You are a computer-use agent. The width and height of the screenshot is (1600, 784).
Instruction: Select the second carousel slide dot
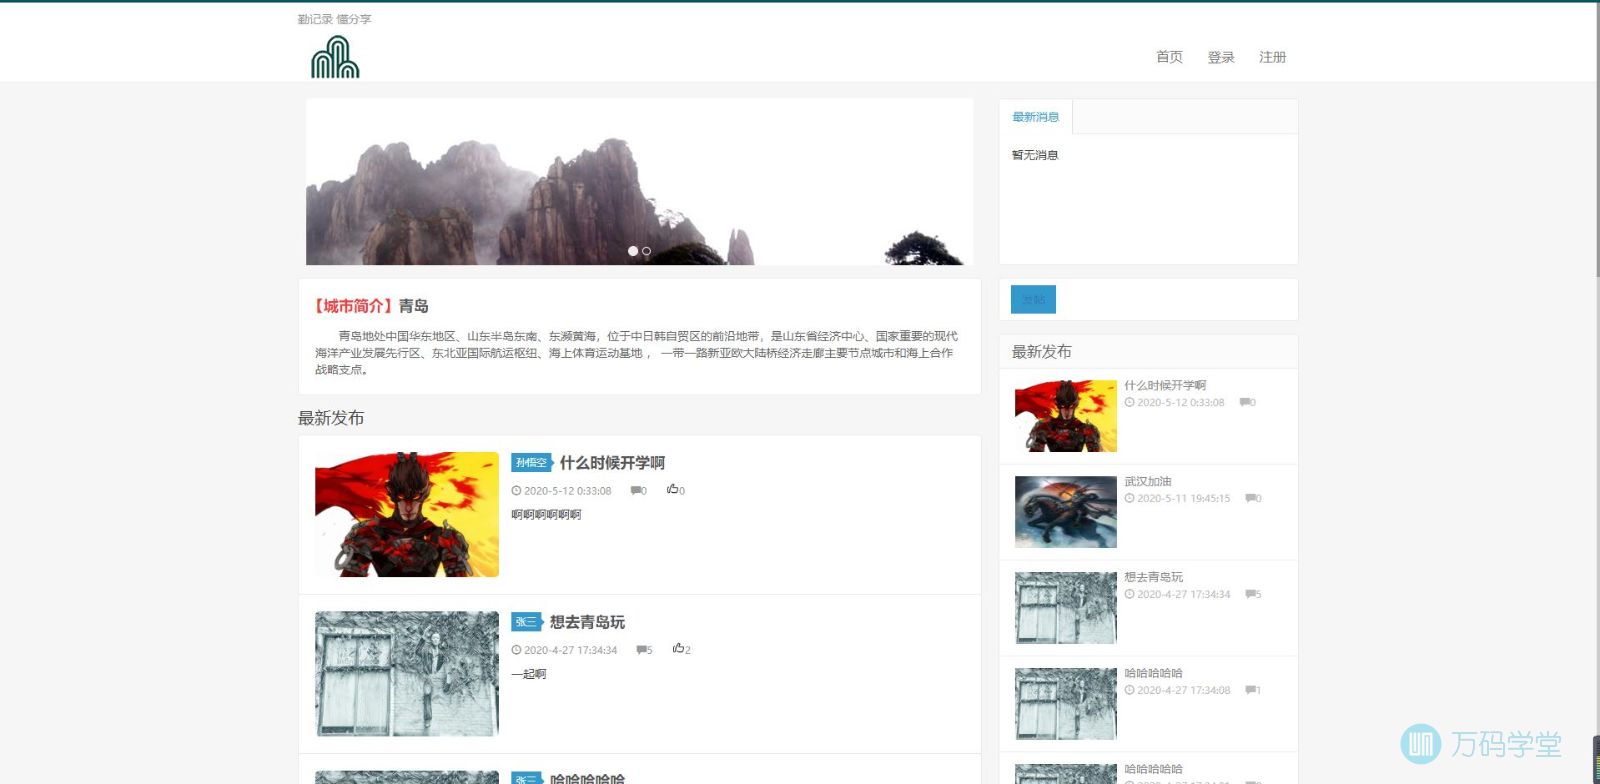(x=647, y=251)
